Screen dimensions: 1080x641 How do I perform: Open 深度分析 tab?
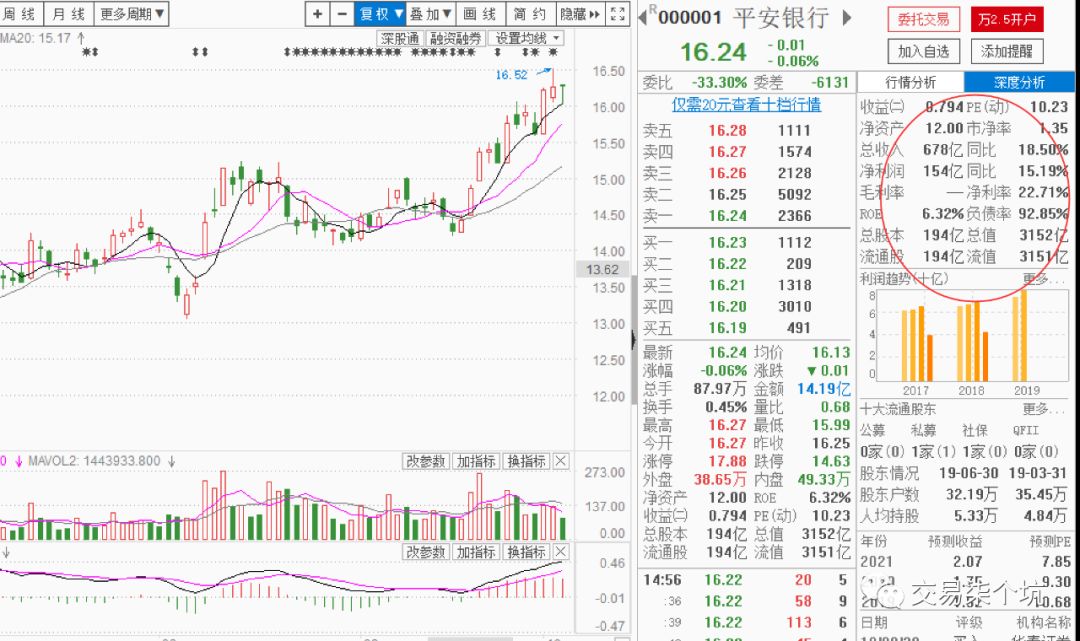[x=1019, y=83]
